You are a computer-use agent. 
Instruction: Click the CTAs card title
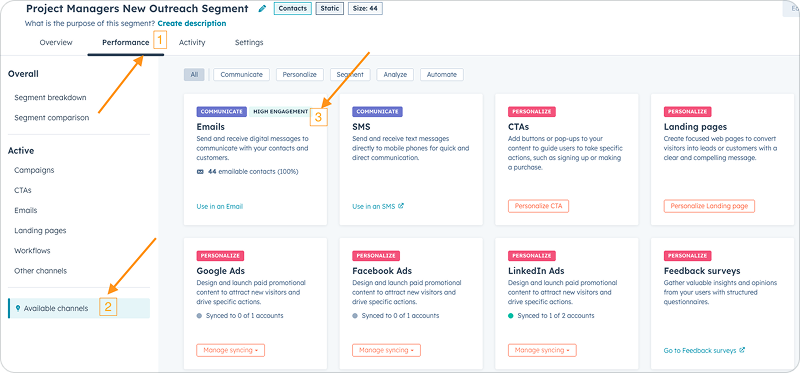click(x=518, y=127)
